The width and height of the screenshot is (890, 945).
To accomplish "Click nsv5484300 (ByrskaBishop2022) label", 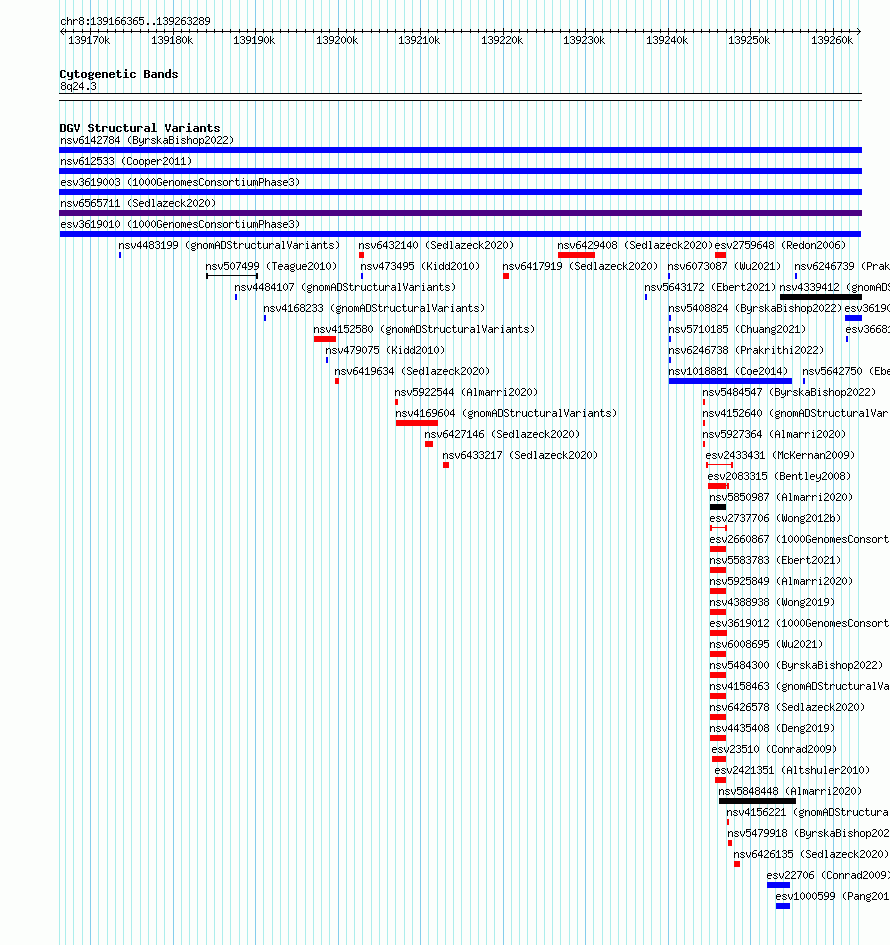I will pyautogui.click(x=797, y=665).
